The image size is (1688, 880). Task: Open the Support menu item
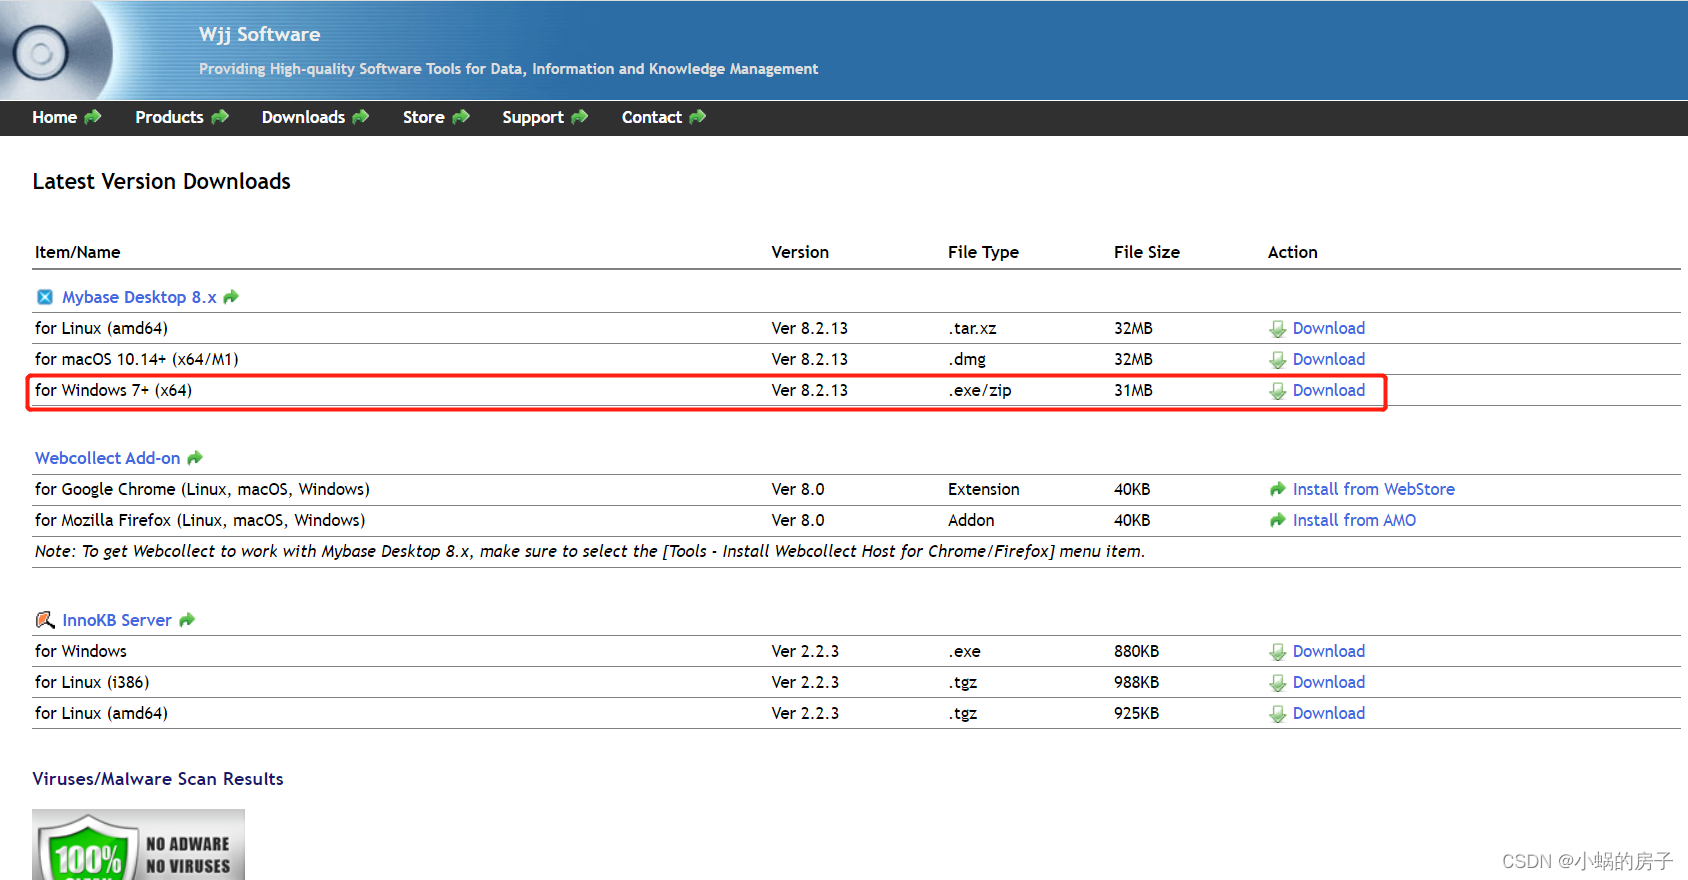click(533, 117)
